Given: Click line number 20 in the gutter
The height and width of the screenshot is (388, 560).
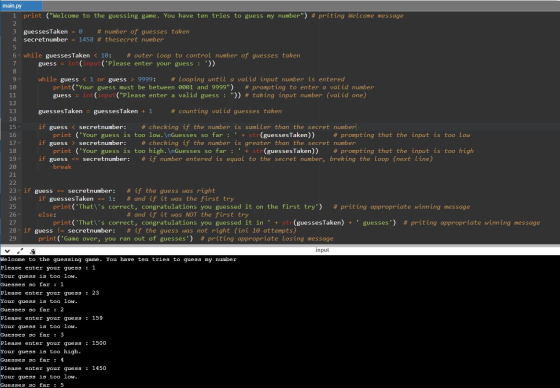Looking at the screenshot, I should pos(12,167).
